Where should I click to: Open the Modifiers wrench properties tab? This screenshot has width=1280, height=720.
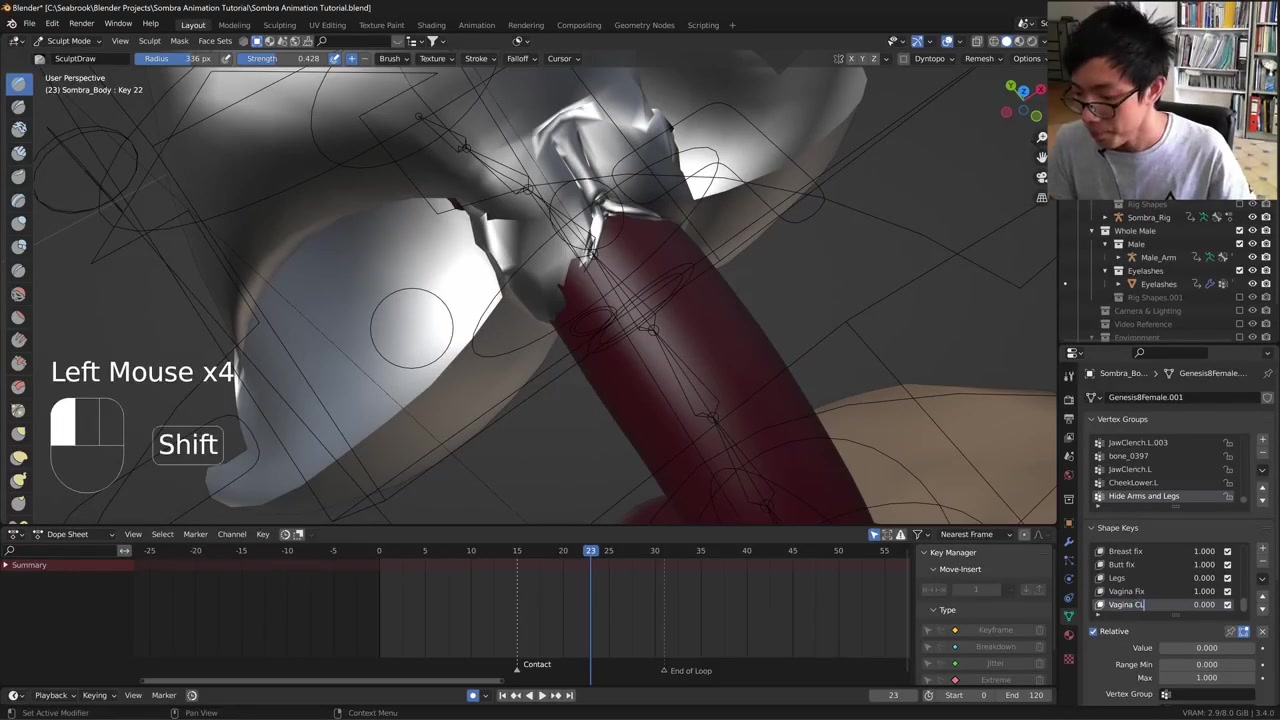pos(1069,541)
